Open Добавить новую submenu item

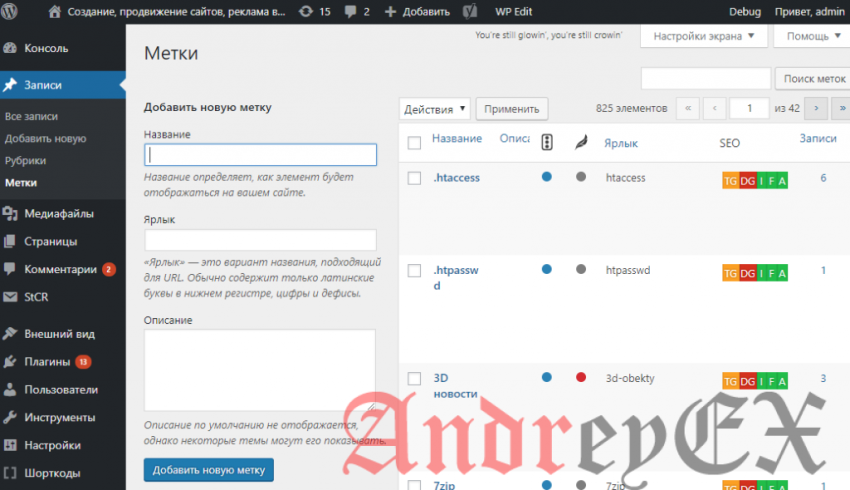click(46, 138)
